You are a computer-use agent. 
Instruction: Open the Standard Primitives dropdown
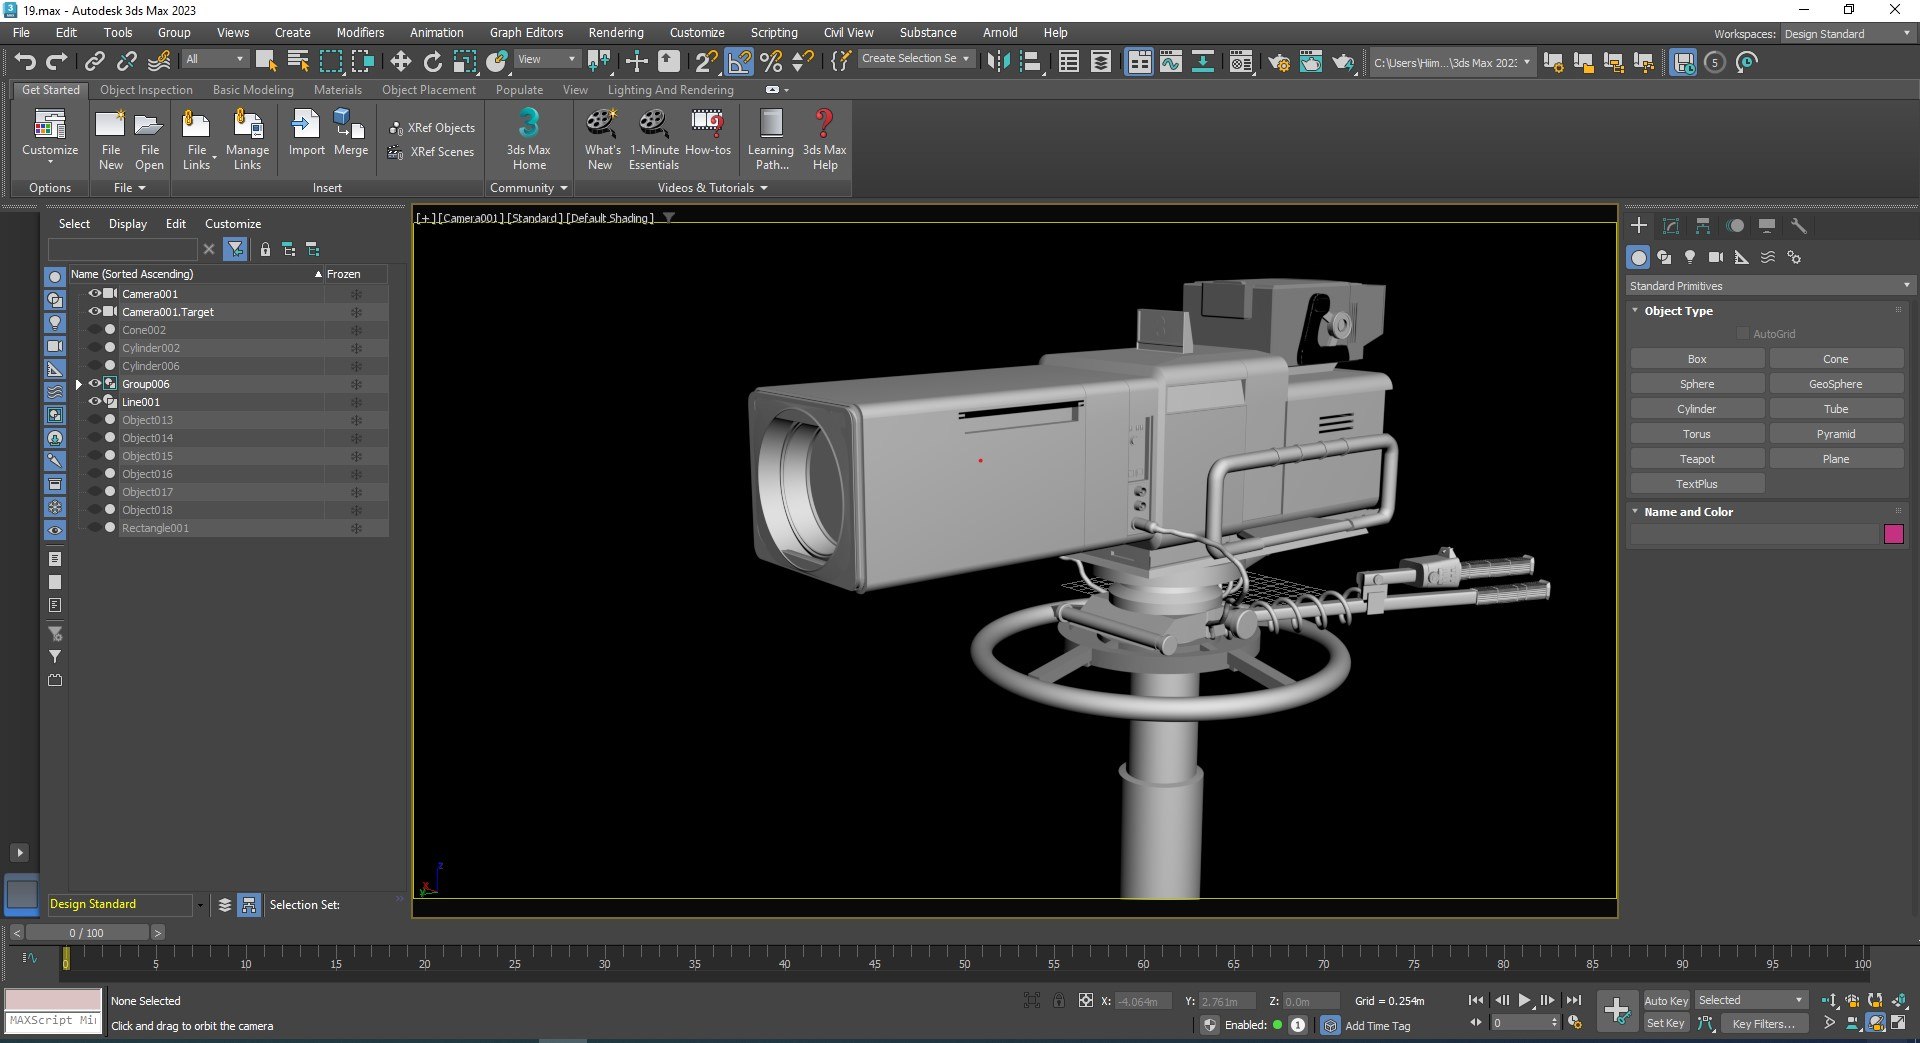click(1768, 286)
